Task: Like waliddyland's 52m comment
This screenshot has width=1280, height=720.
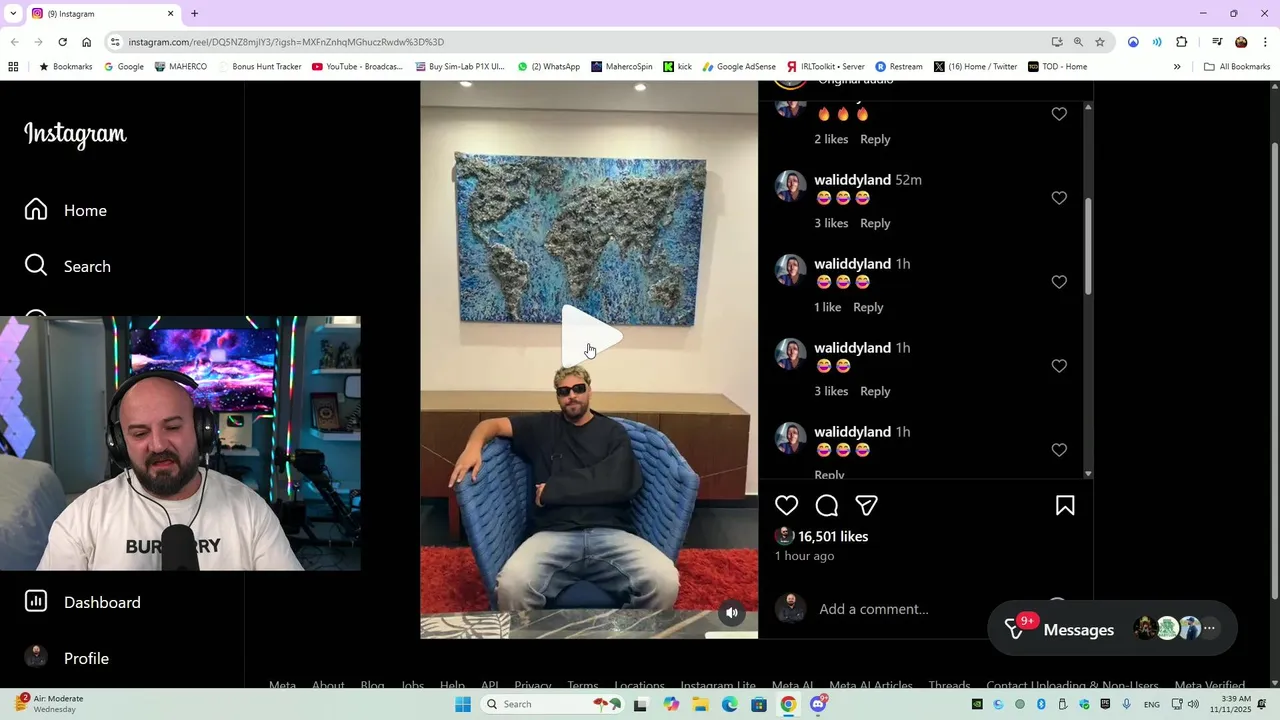Action: pos(1059,198)
